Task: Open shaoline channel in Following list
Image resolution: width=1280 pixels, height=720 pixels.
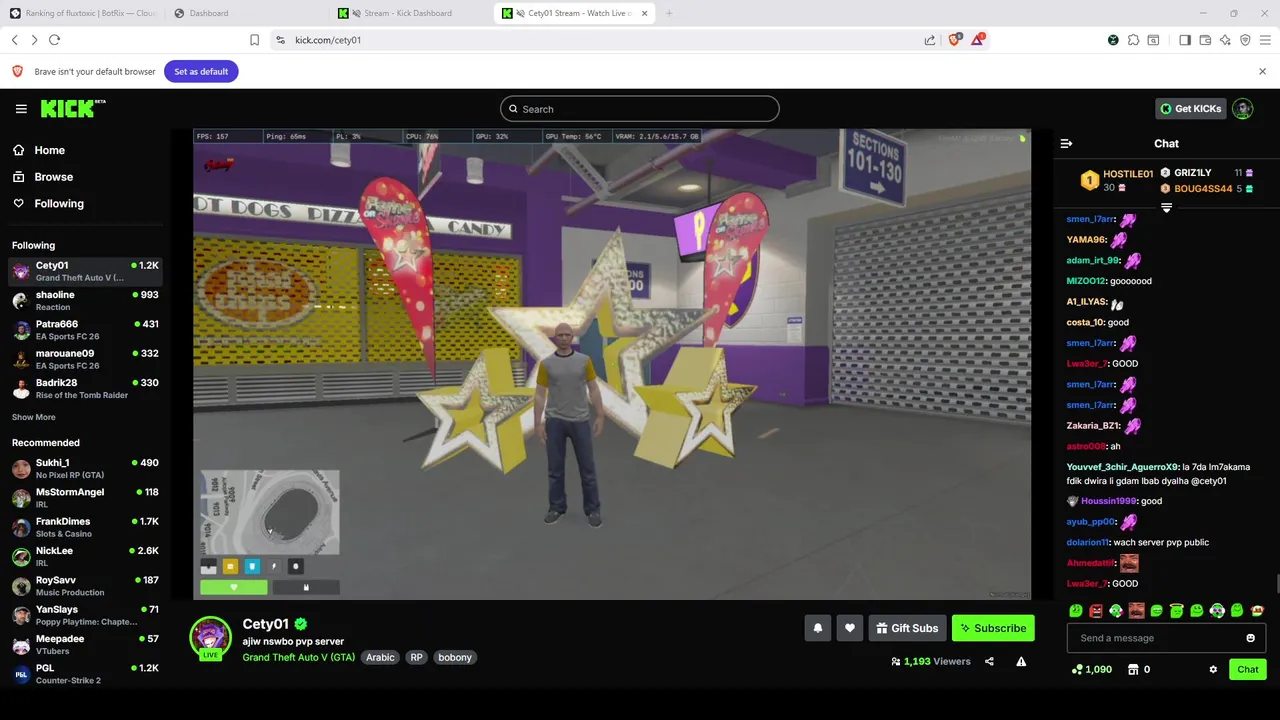Action: pyautogui.click(x=85, y=300)
